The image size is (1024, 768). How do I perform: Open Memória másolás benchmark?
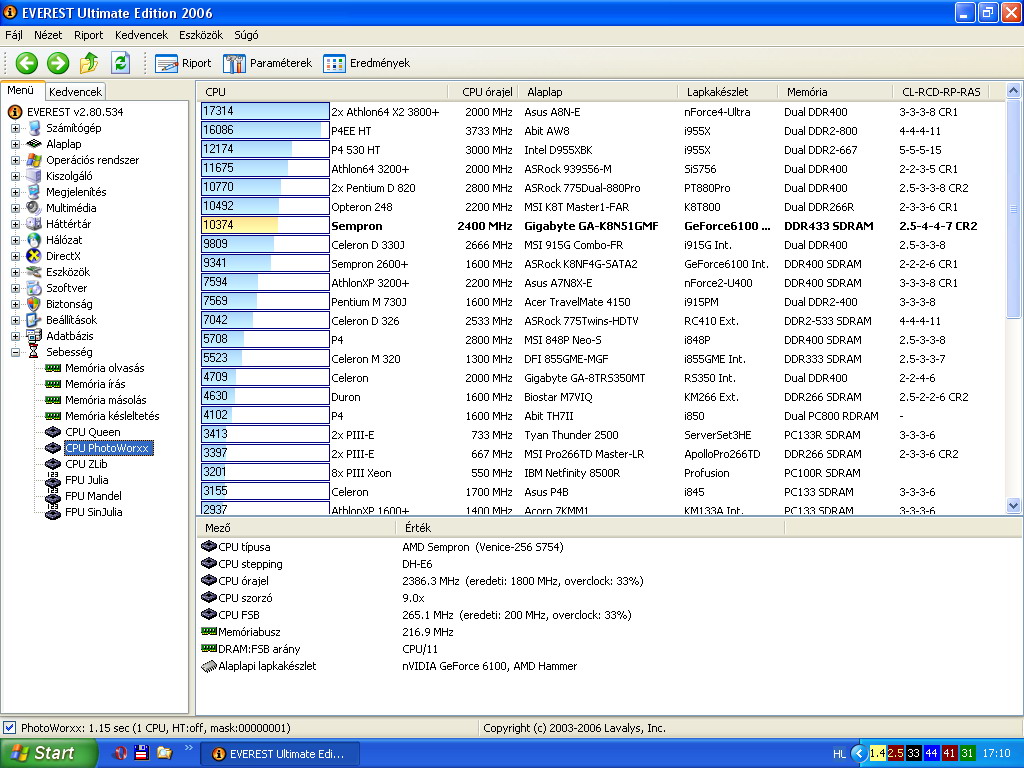pyautogui.click(x=105, y=400)
